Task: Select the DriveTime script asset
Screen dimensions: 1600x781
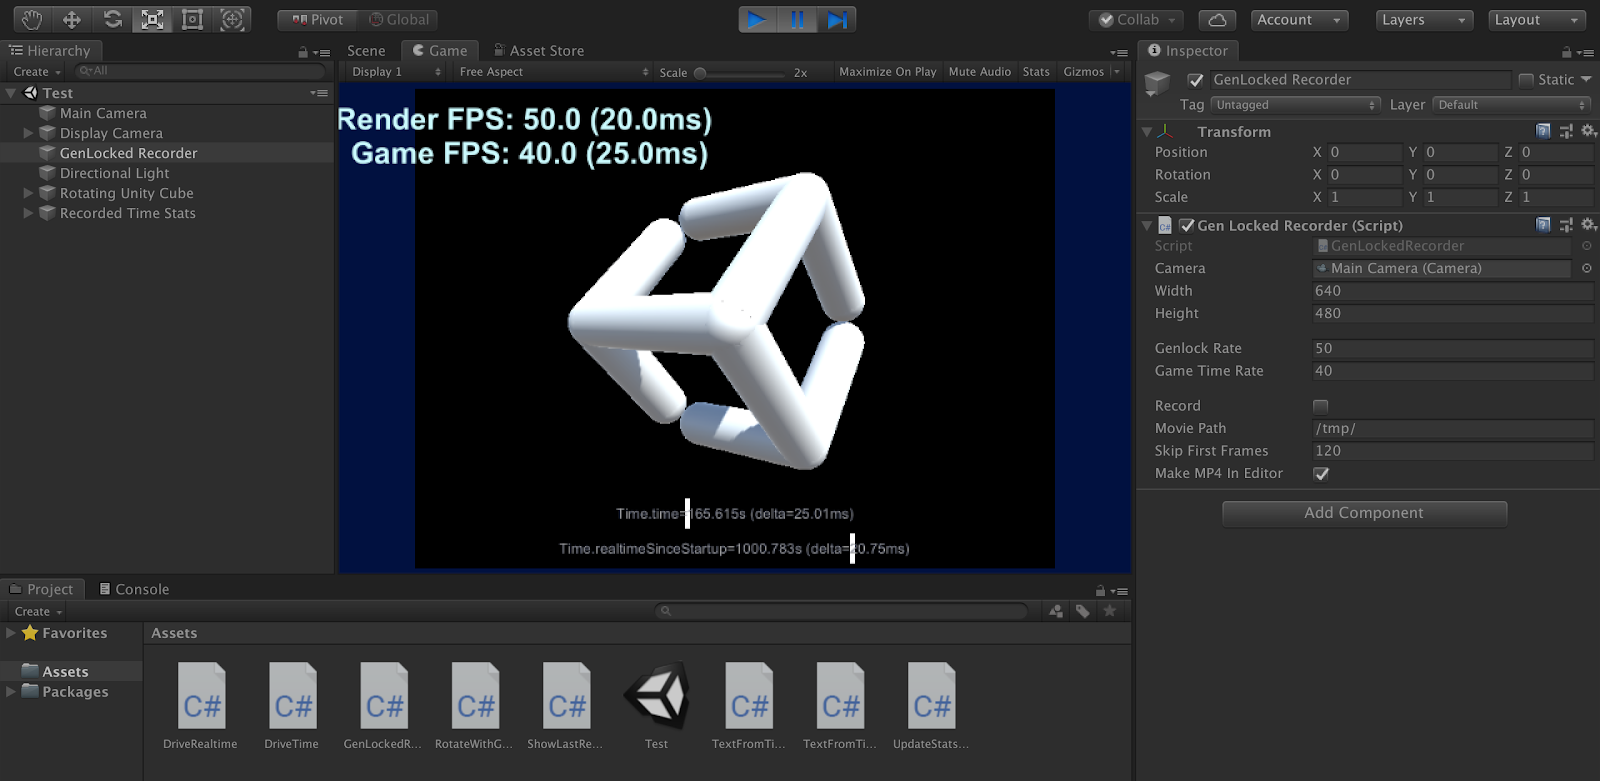Action: click(x=292, y=706)
